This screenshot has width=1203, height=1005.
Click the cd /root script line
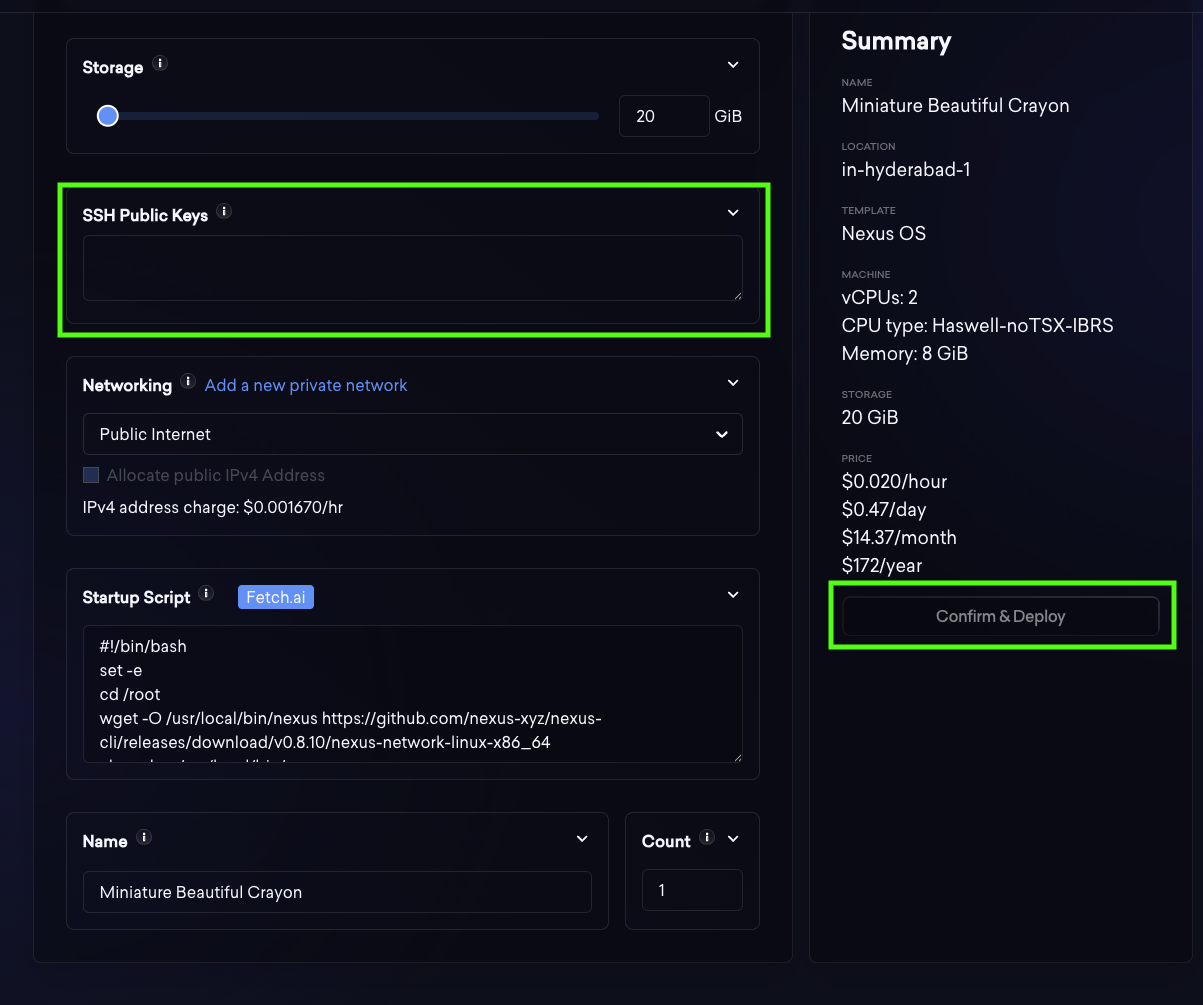point(130,694)
